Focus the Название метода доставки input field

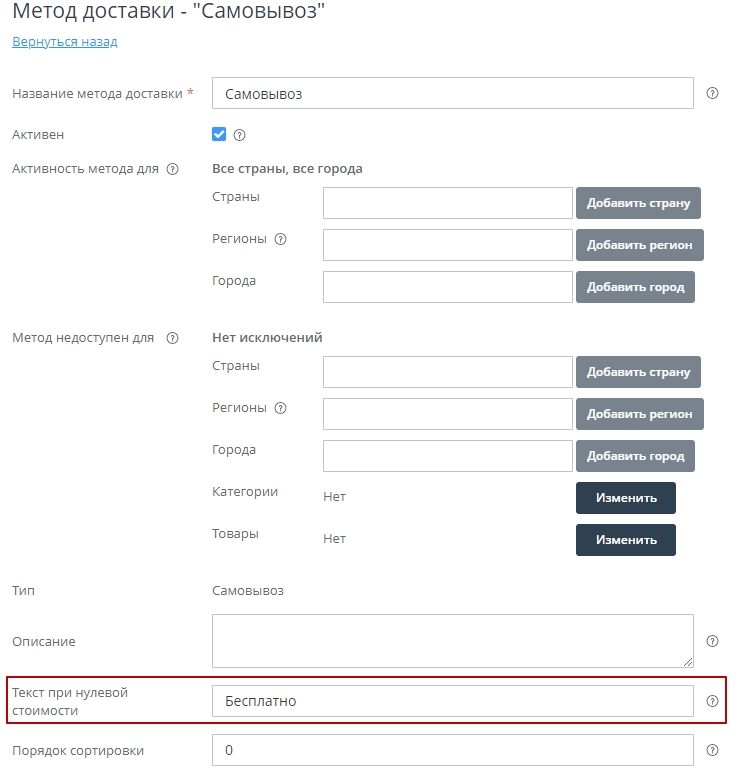coord(453,93)
